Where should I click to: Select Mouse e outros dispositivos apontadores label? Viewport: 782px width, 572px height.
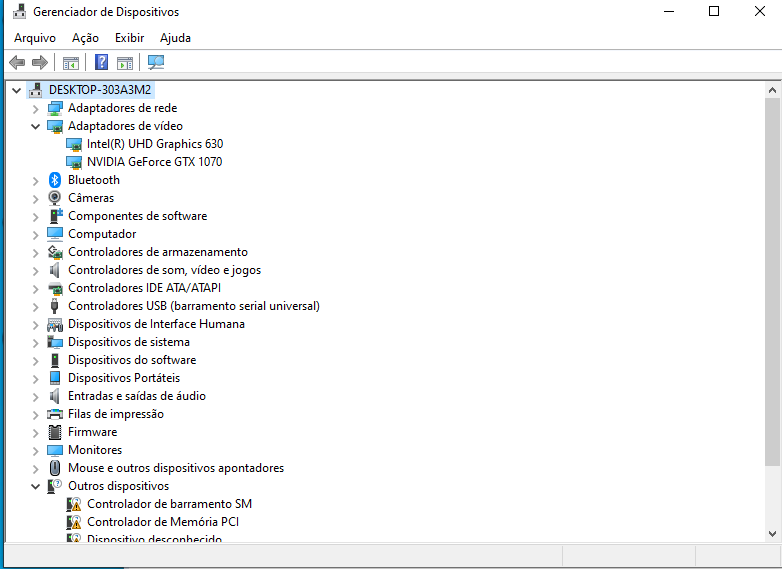pyautogui.click(x=176, y=468)
